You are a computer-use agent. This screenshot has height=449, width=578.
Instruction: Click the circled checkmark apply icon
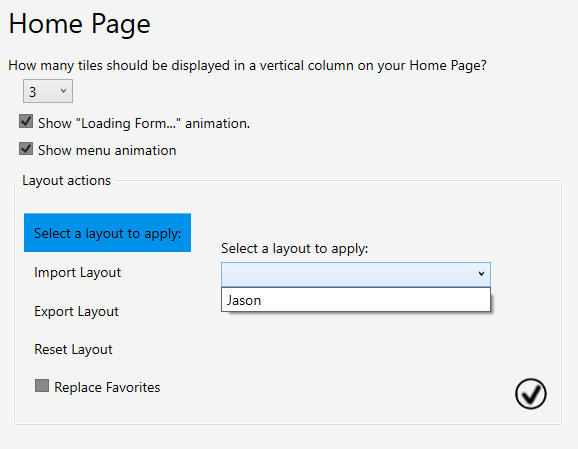tap(530, 394)
